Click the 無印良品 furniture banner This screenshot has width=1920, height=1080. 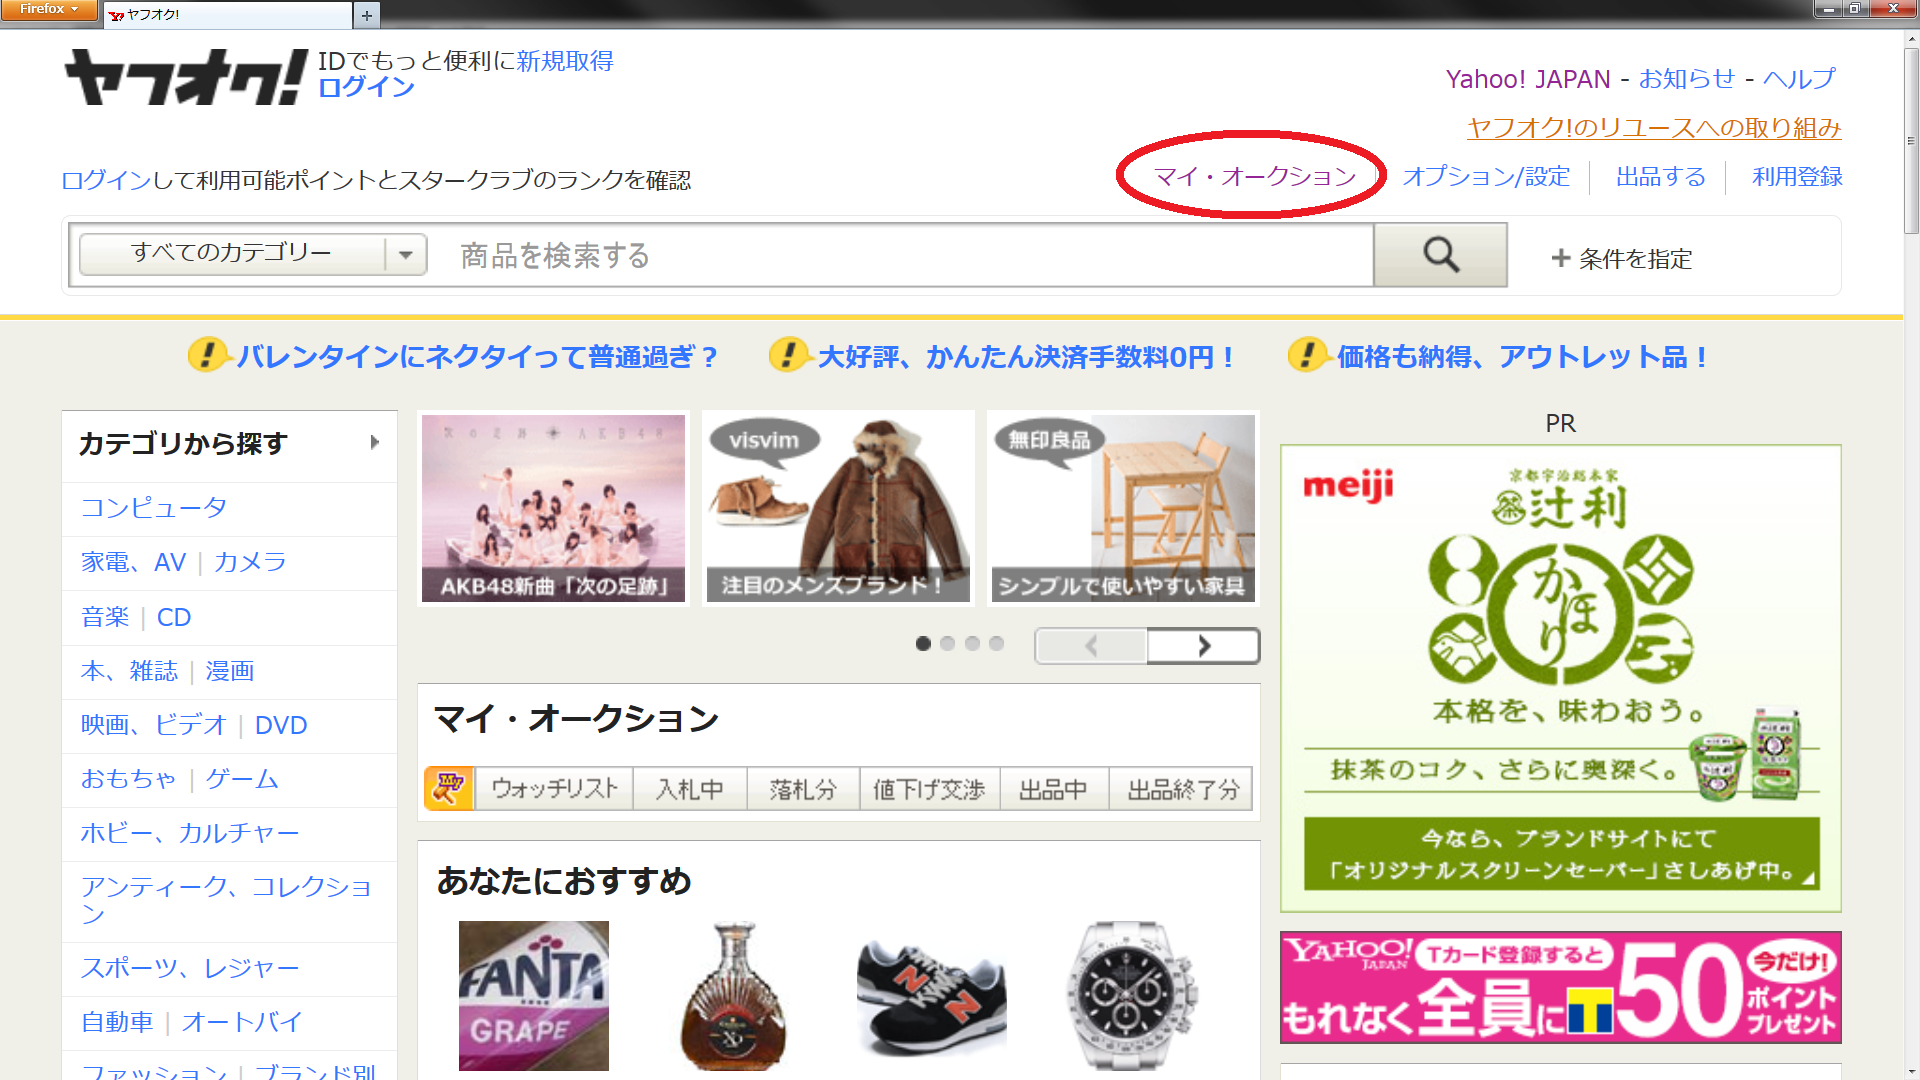(x=1123, y=508)
